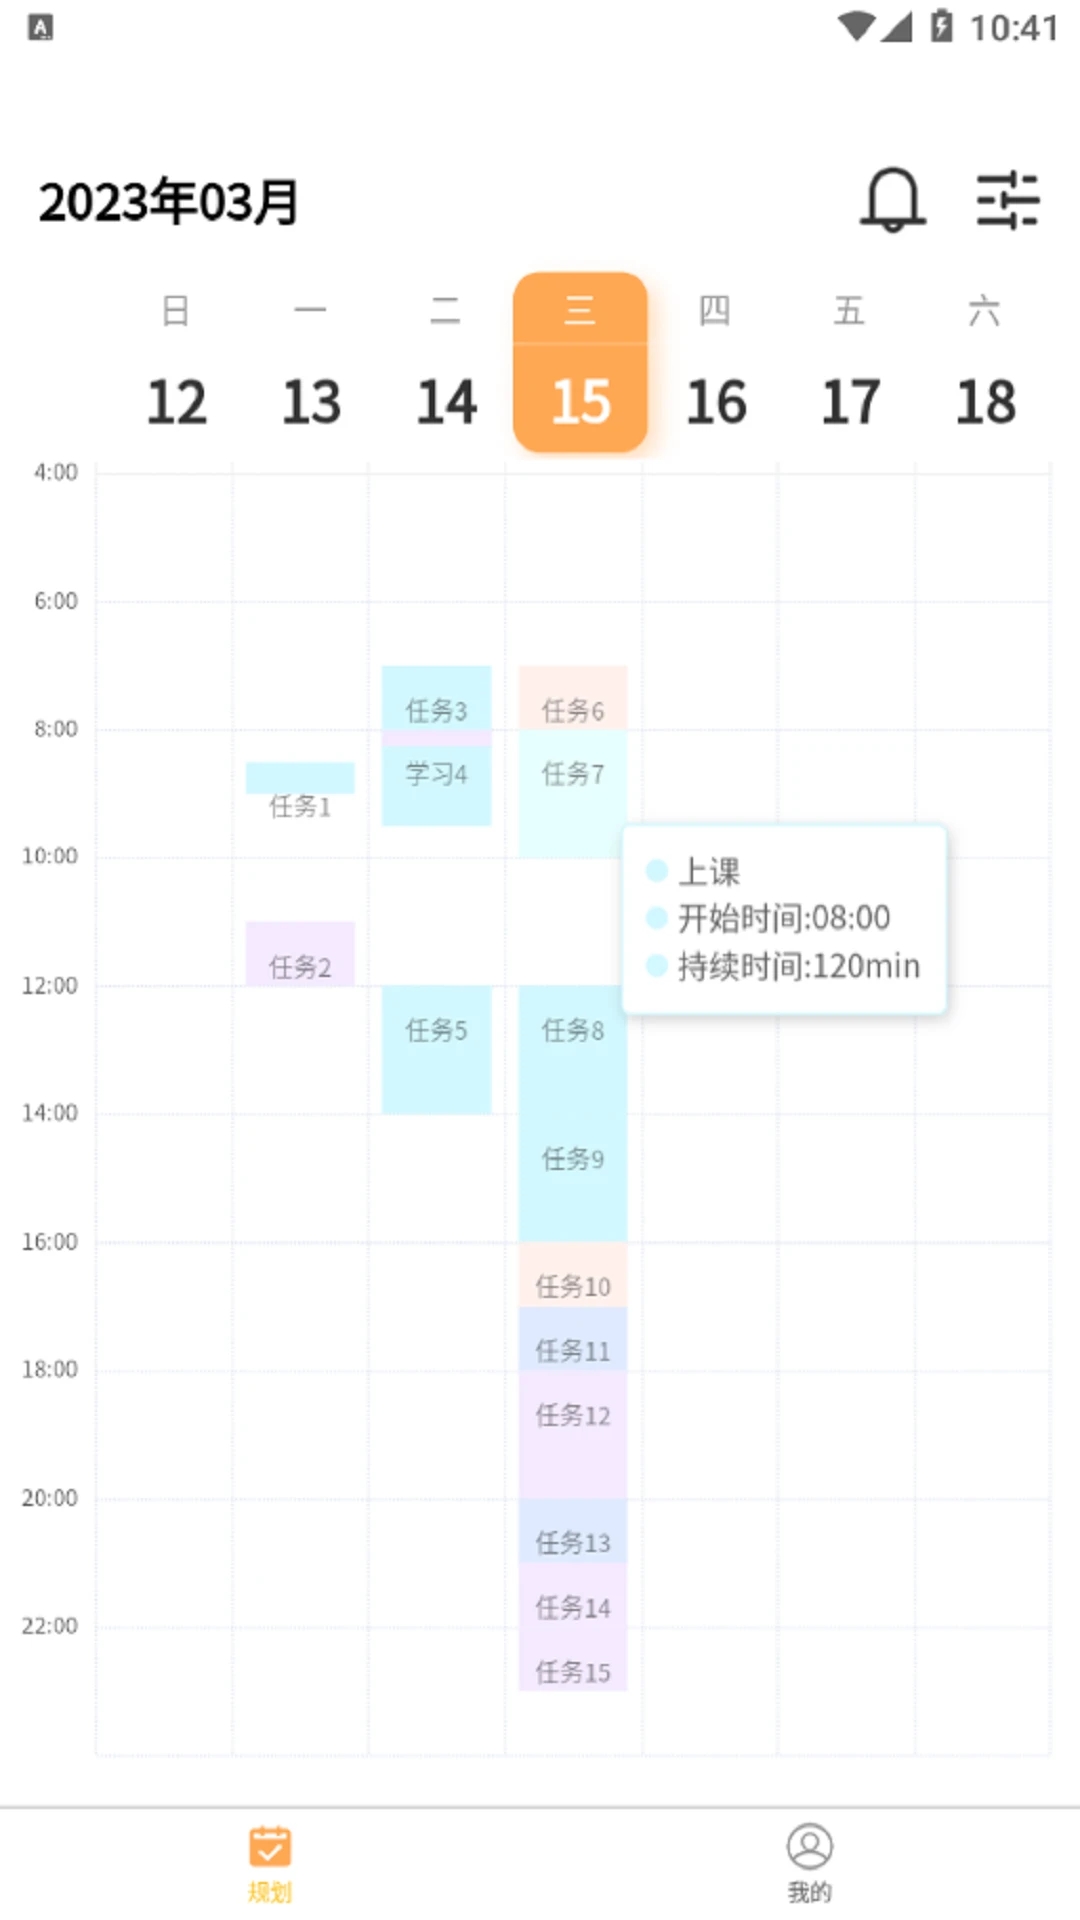1080x1920 pixels.
Task: Tap the 2023年03月 month title
Action: click(168, 202)
